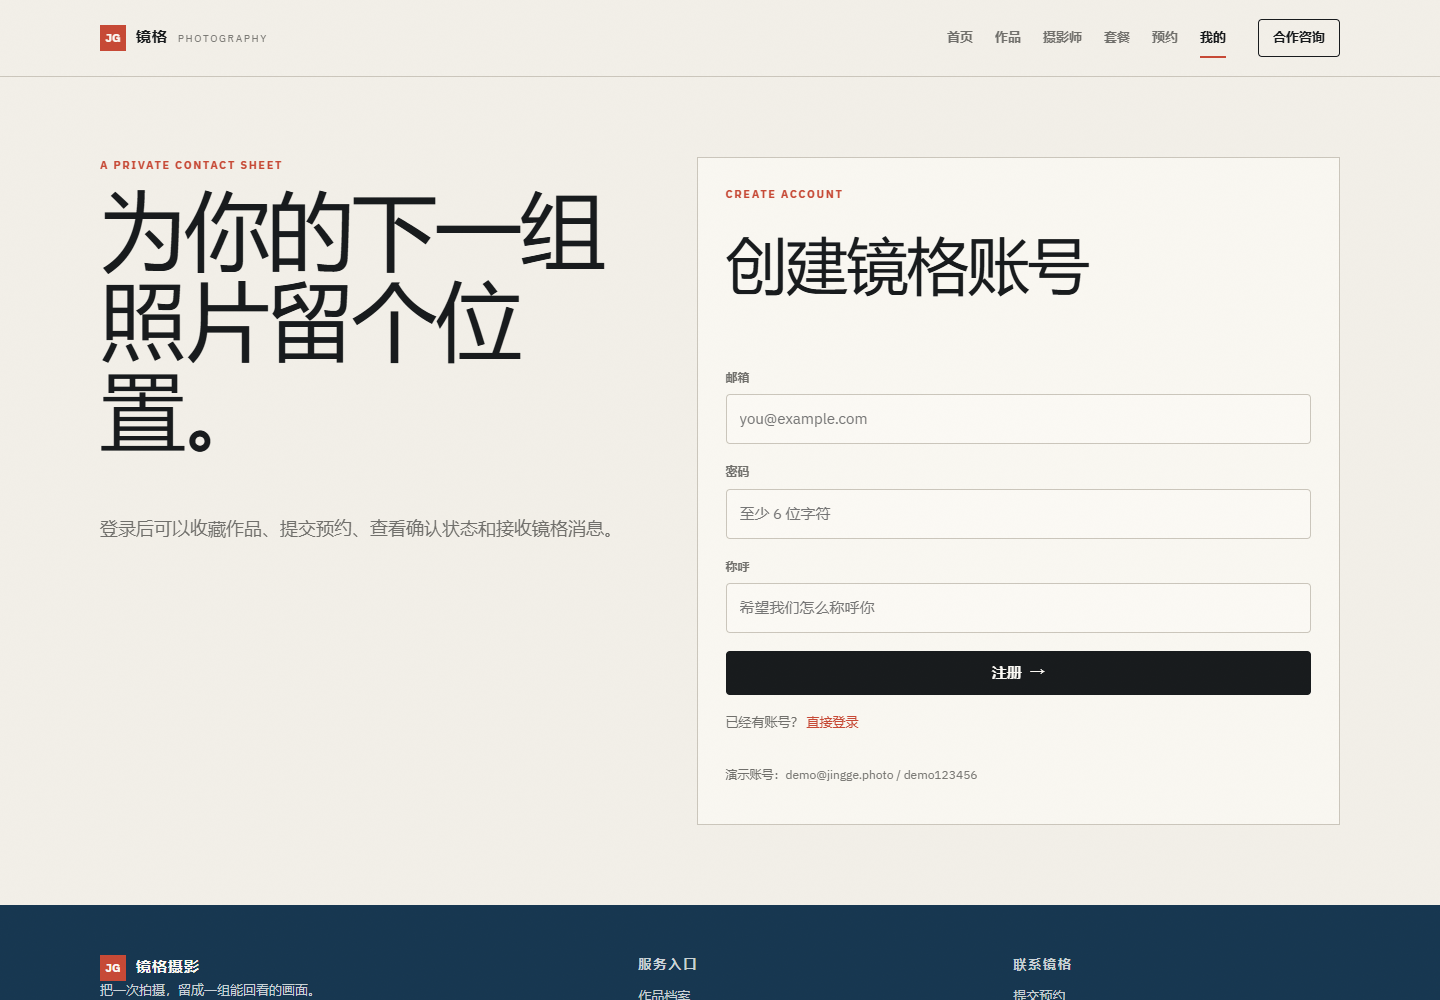Click the 镜格 brand name in header
The height and width of the screenshot is (1000, 1440).
coord(152,37)
